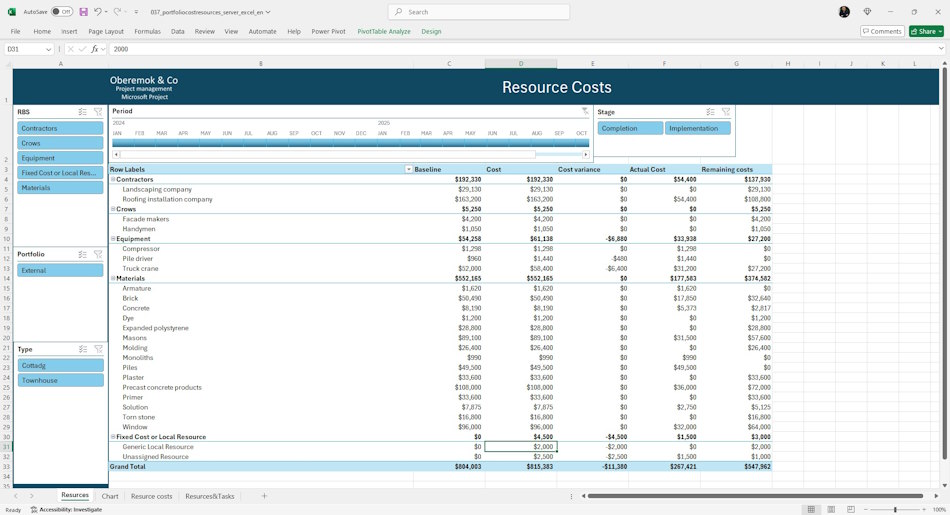Select External in Portfolio slicer
The height and width of the screenshot is (515, 950).
click(x=60, y=271)
